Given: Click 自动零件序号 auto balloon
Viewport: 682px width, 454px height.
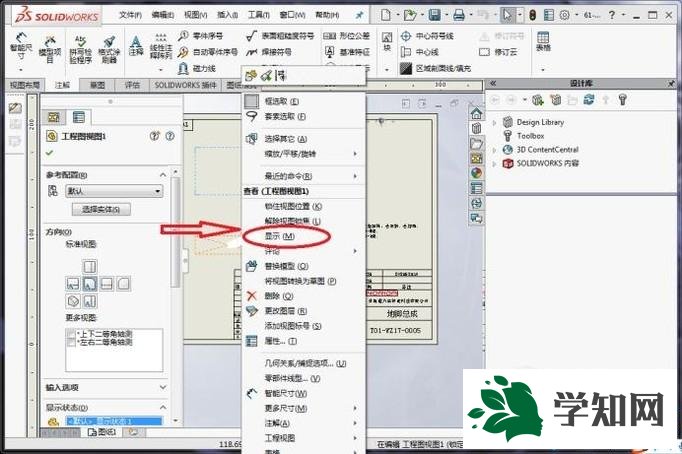Looking at the screenshot, I should click(x=208, y=52).
